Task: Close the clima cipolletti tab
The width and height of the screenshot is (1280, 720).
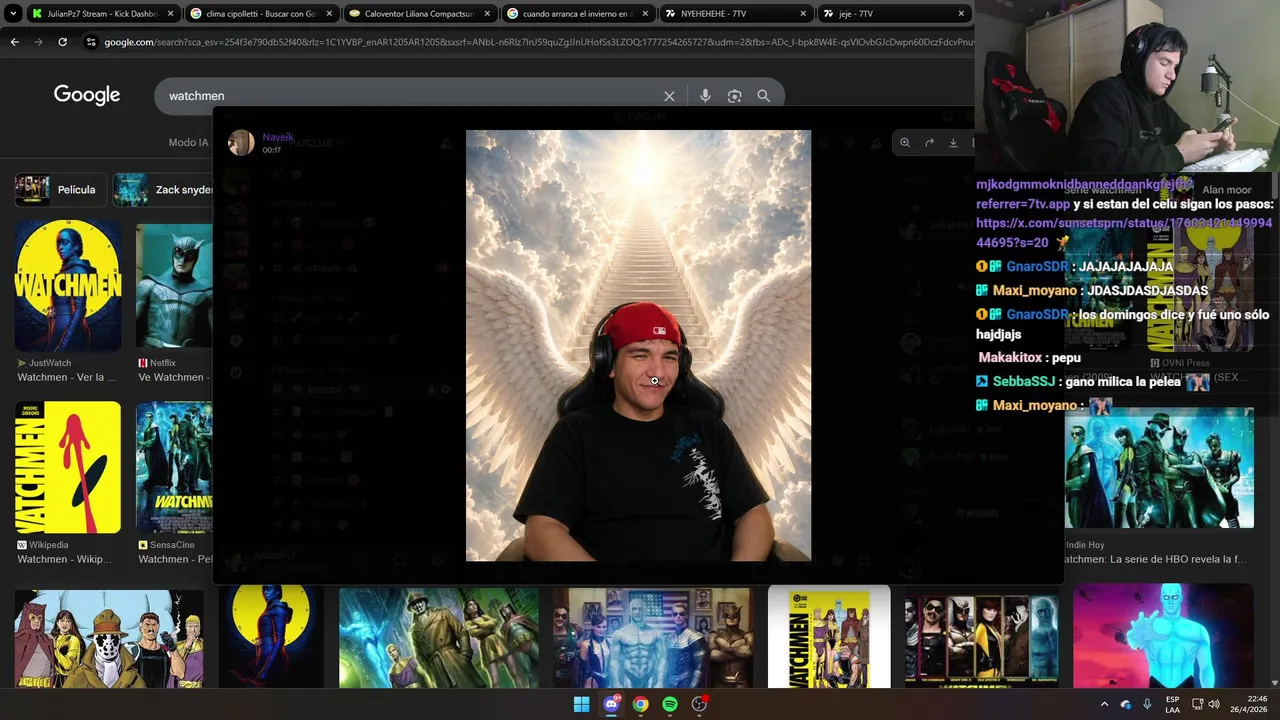Action: coord(328,14)
